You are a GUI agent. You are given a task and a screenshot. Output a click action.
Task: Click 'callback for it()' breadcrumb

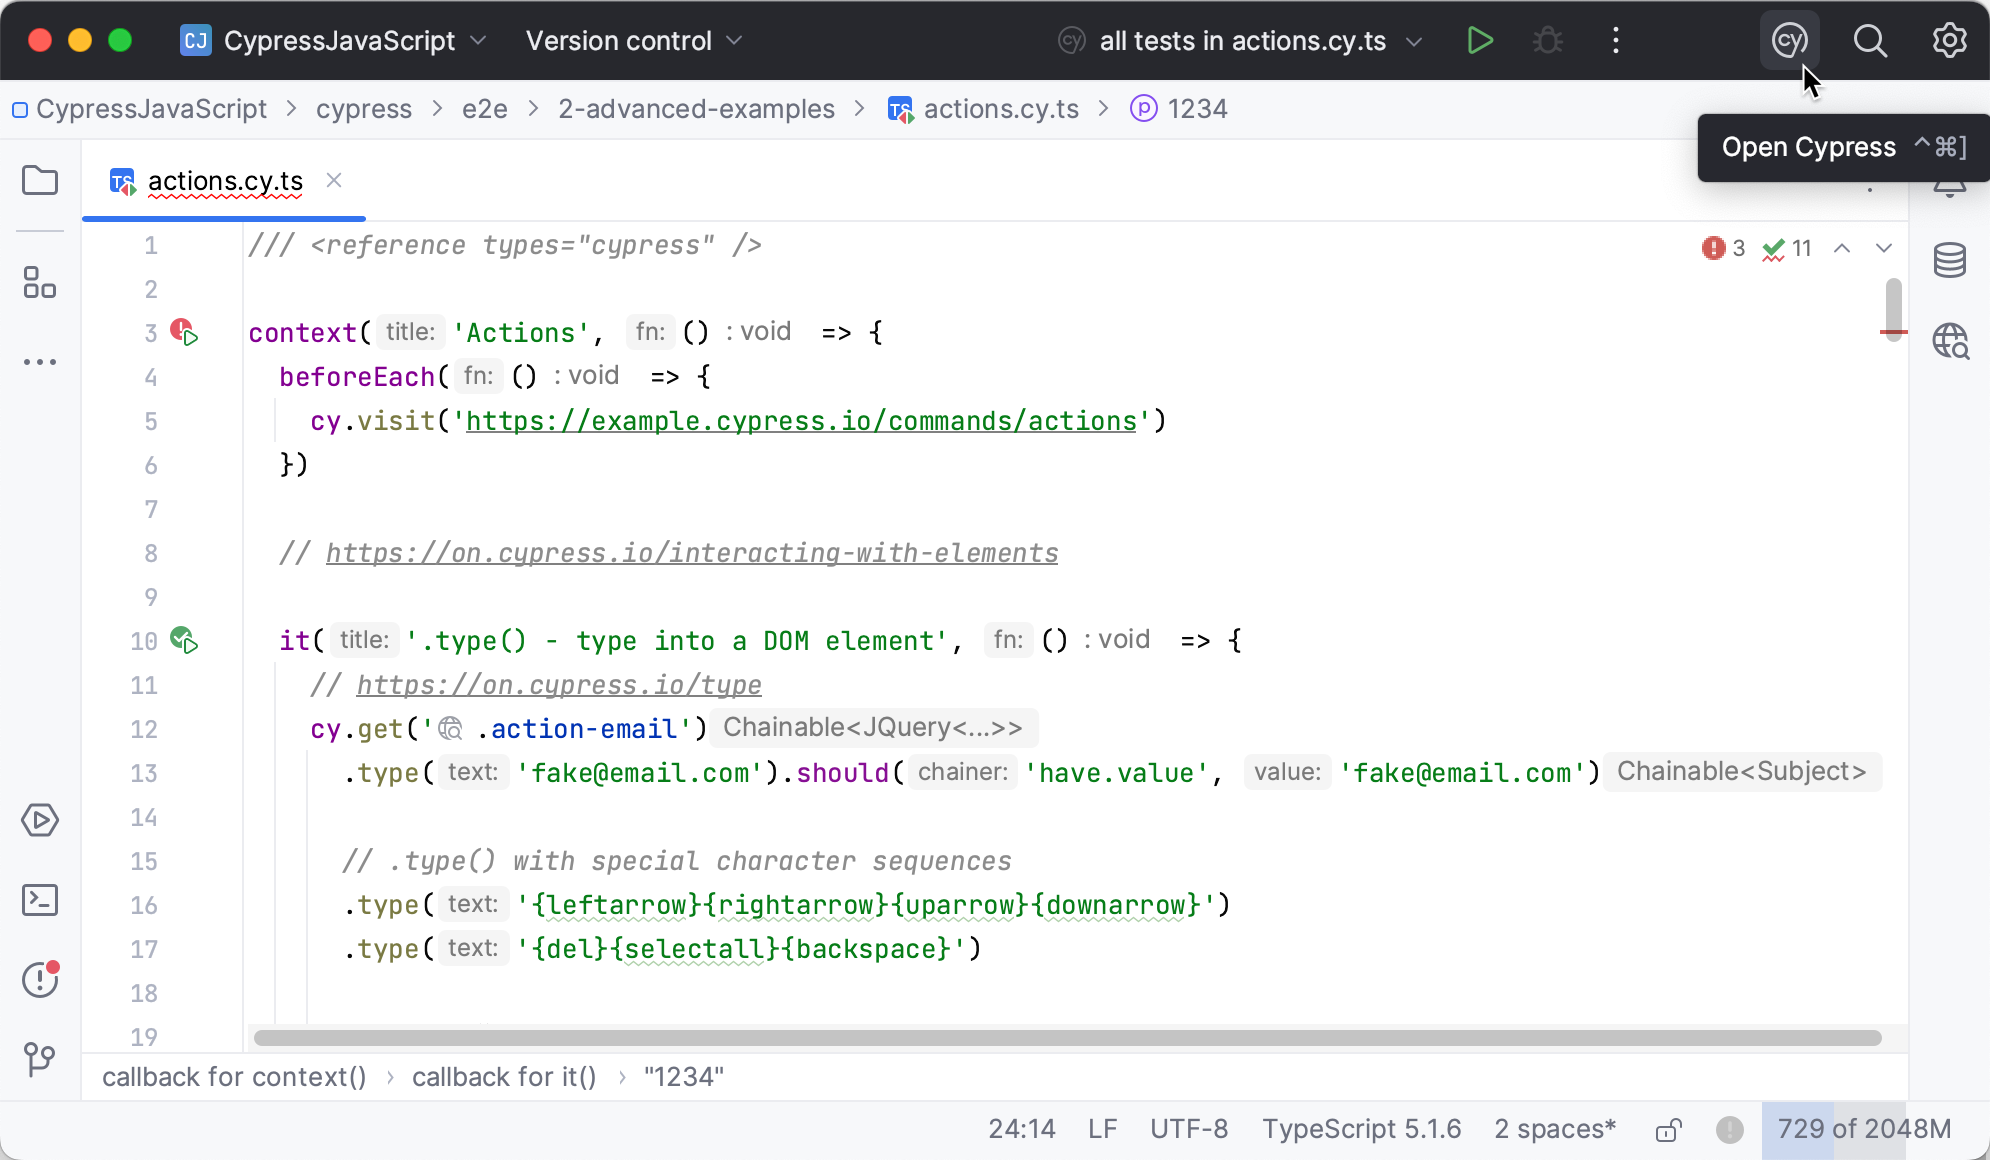click(x=504, y=1077)
